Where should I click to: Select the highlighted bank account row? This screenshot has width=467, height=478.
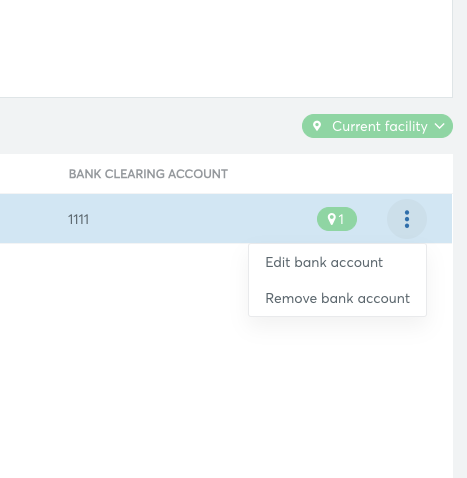pyautogui.click(x=226, y=219)
